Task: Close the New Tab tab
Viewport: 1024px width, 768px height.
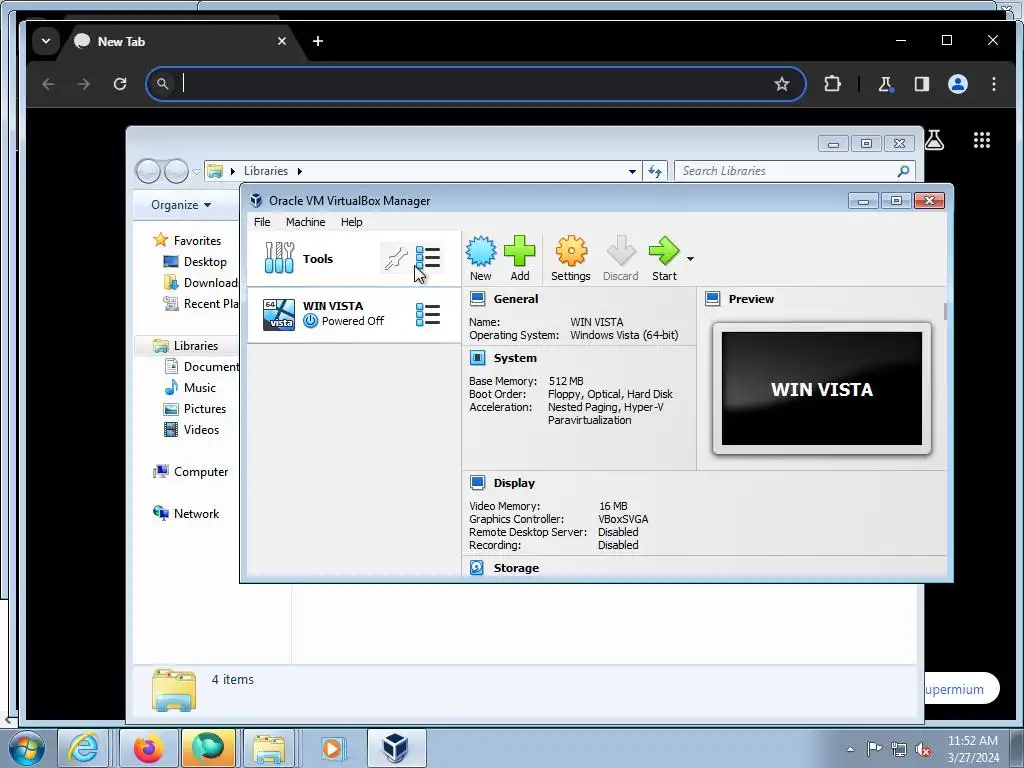Action: click(x=282, y=41)
